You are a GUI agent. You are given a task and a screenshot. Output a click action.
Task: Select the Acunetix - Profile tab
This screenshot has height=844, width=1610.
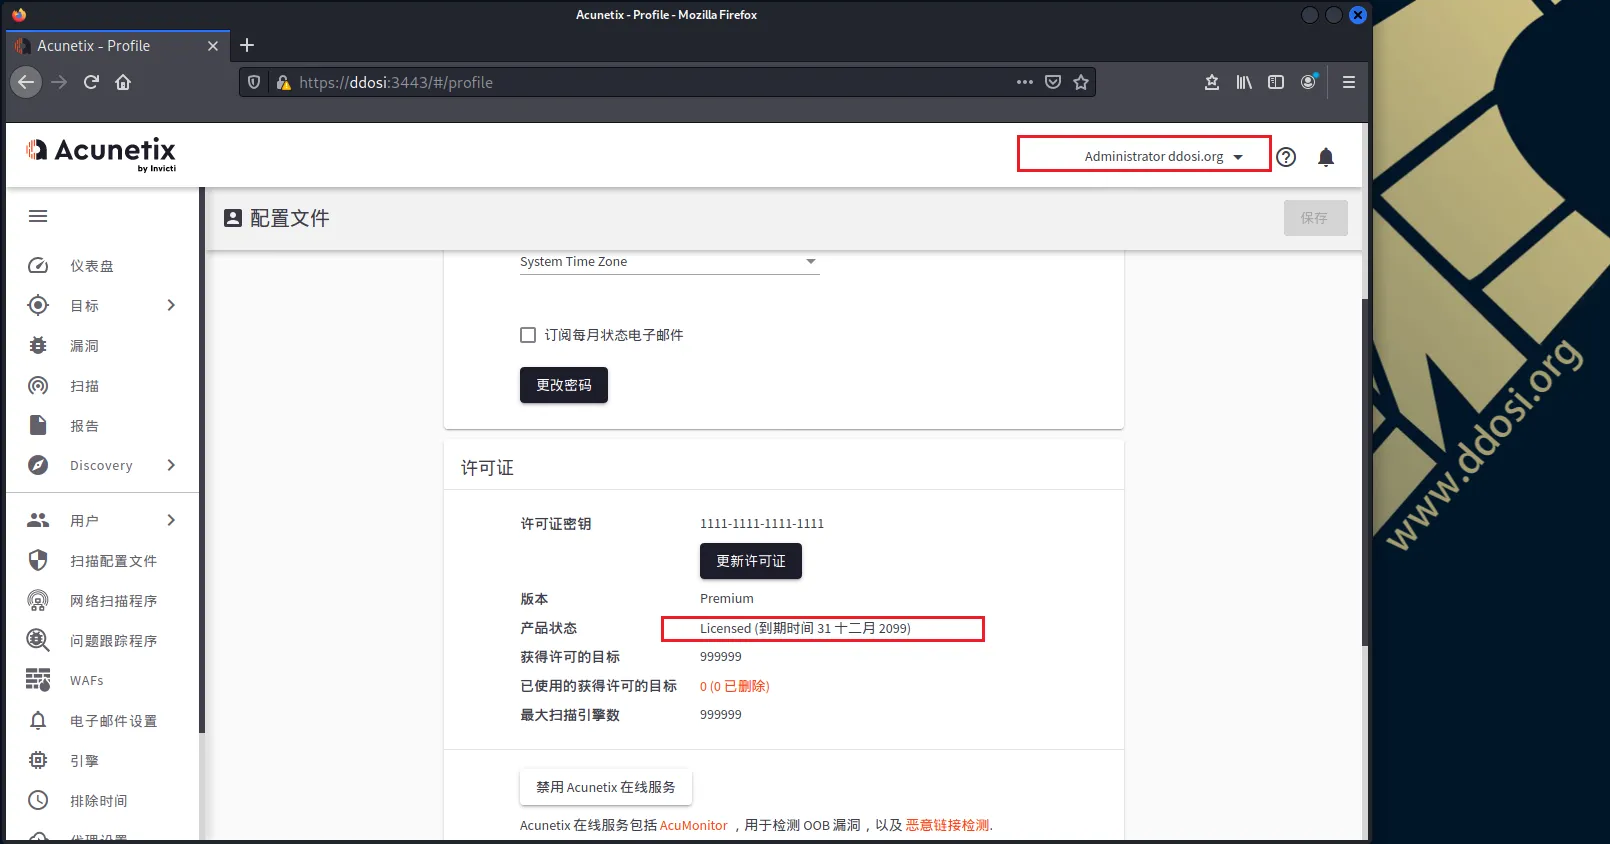click(x=117, y=46)
